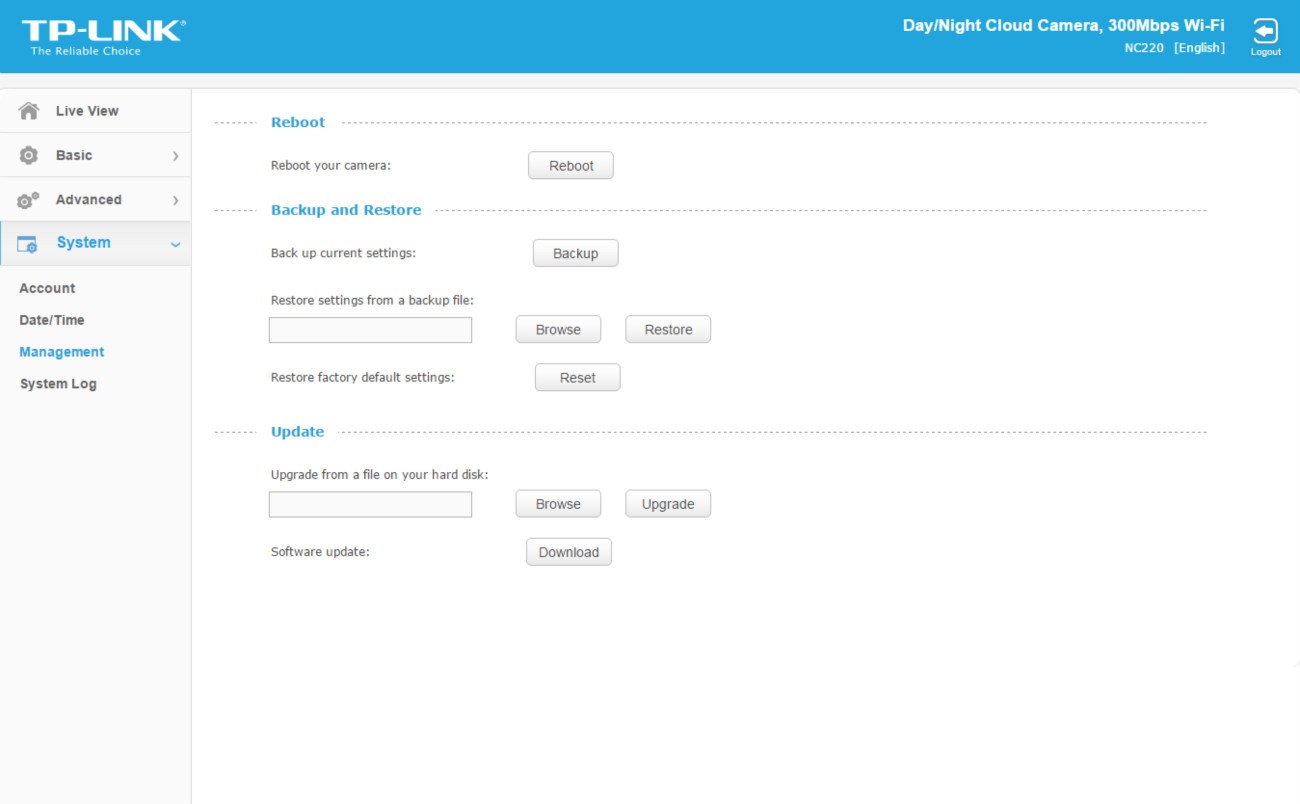The image size is (1300, 804).
Task: Click the Live View home icon
Action: (x=29, y=111)
